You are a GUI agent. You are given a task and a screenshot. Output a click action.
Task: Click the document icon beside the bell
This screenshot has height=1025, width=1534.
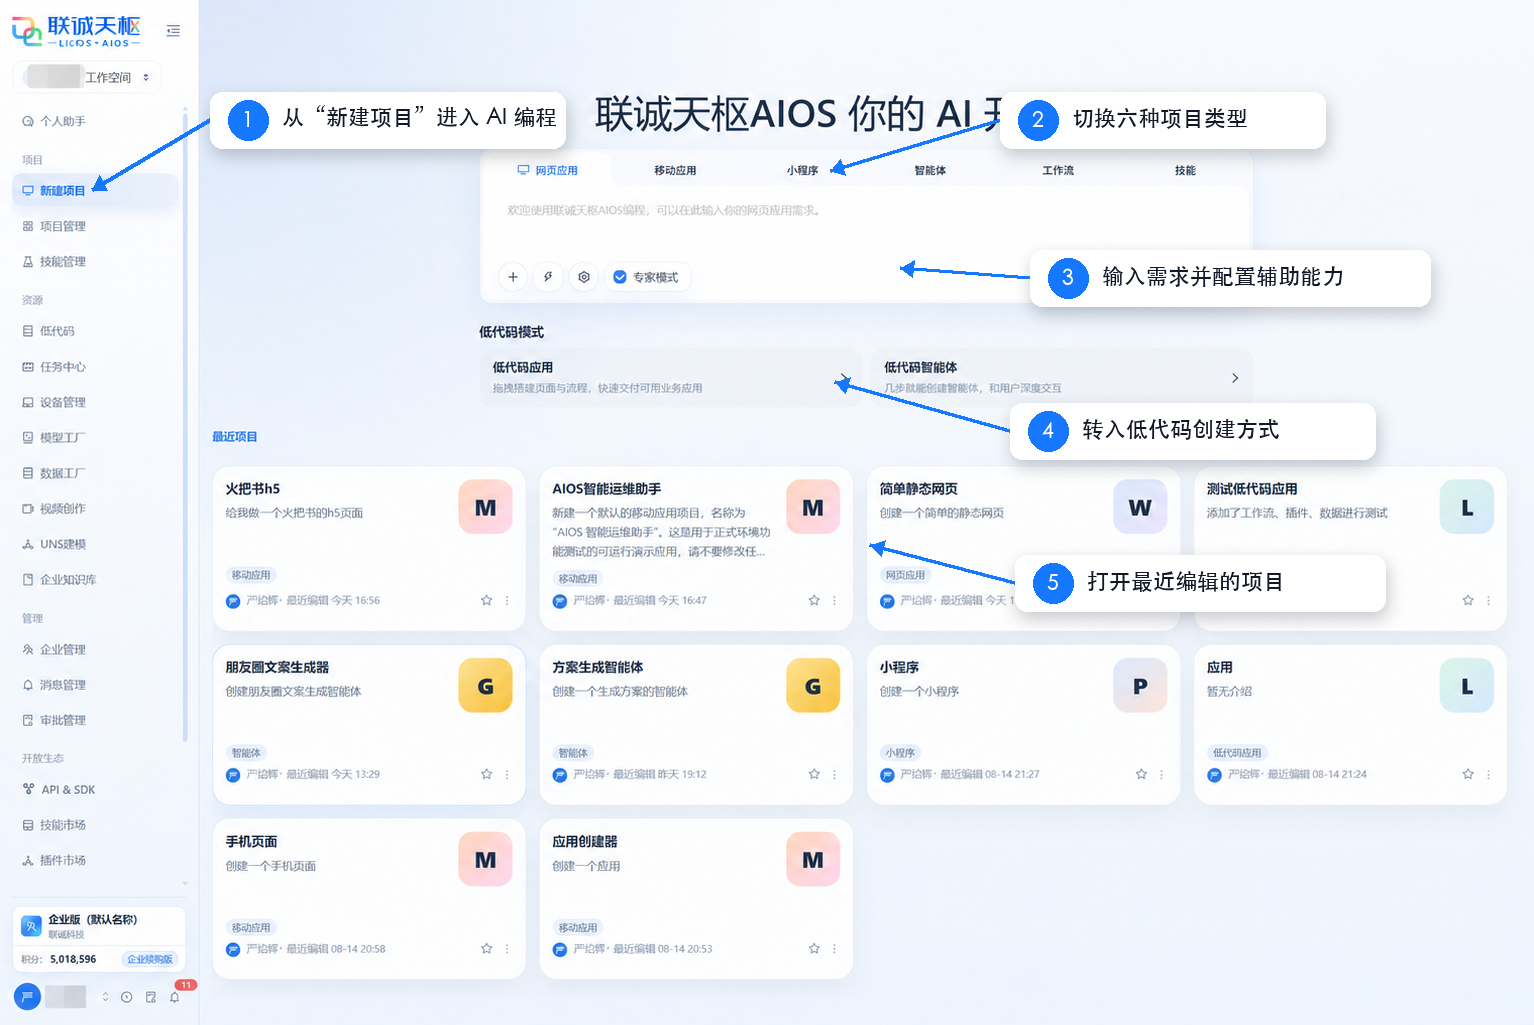151,997
